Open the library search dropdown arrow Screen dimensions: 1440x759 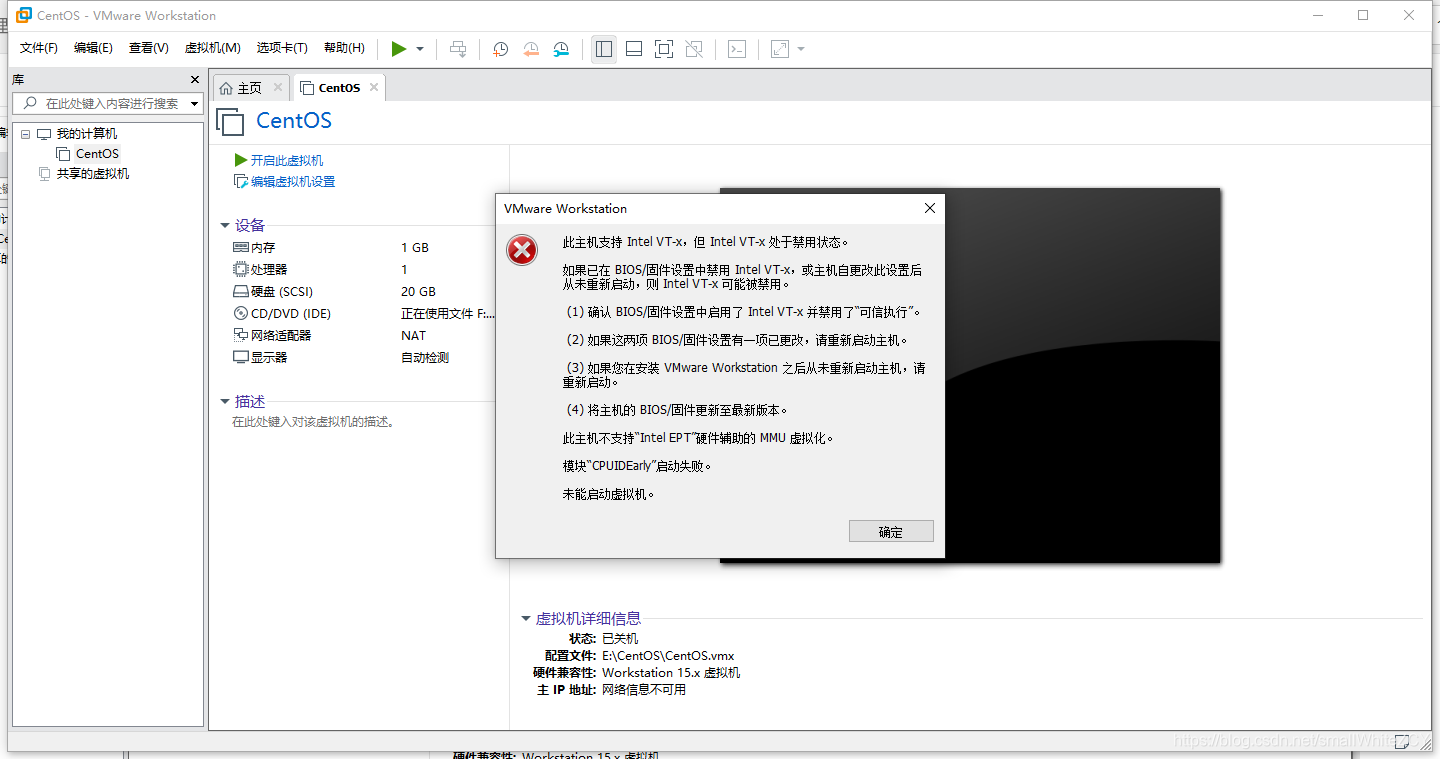(x=194, y=104)
